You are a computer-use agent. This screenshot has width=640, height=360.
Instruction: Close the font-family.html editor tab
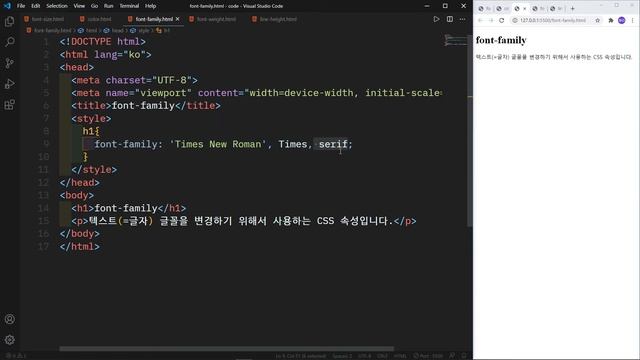pos(178,19)
